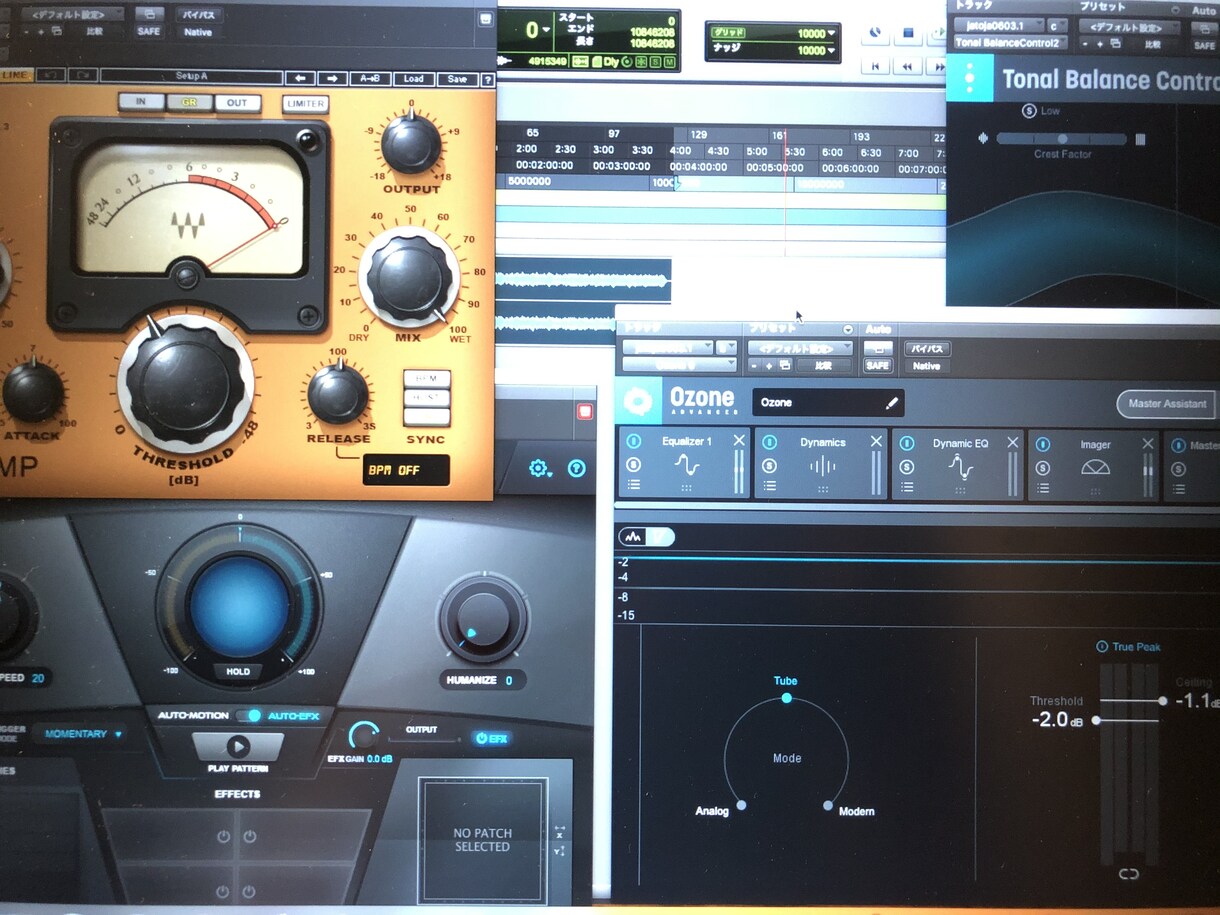Open the settings gear in the lower plugin

540,468
